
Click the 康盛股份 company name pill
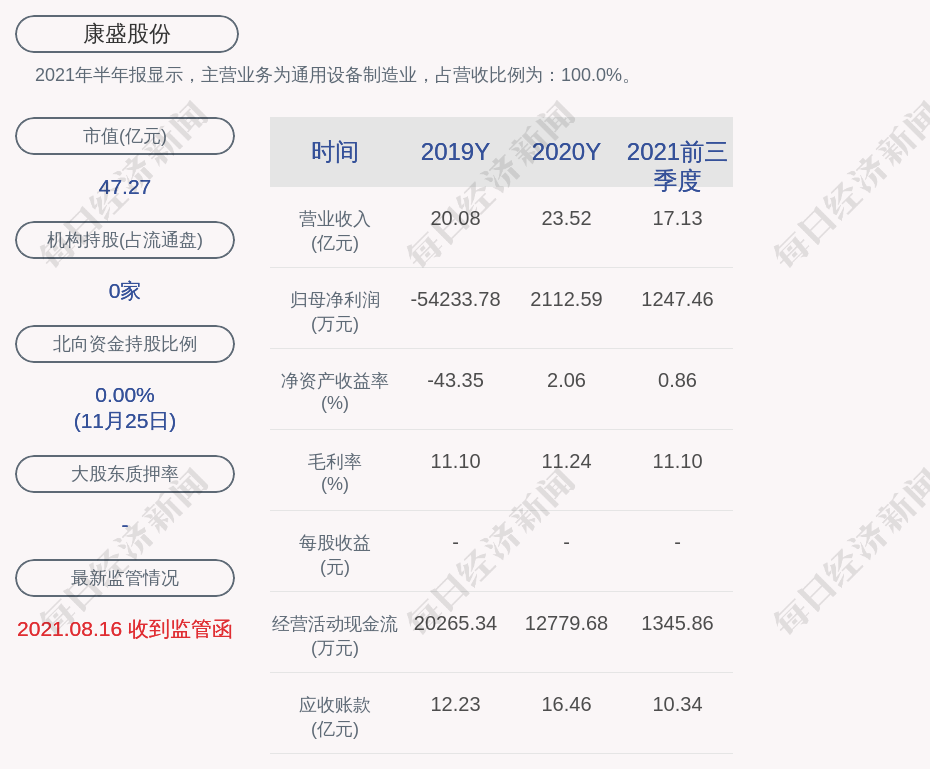coord(127,34)
